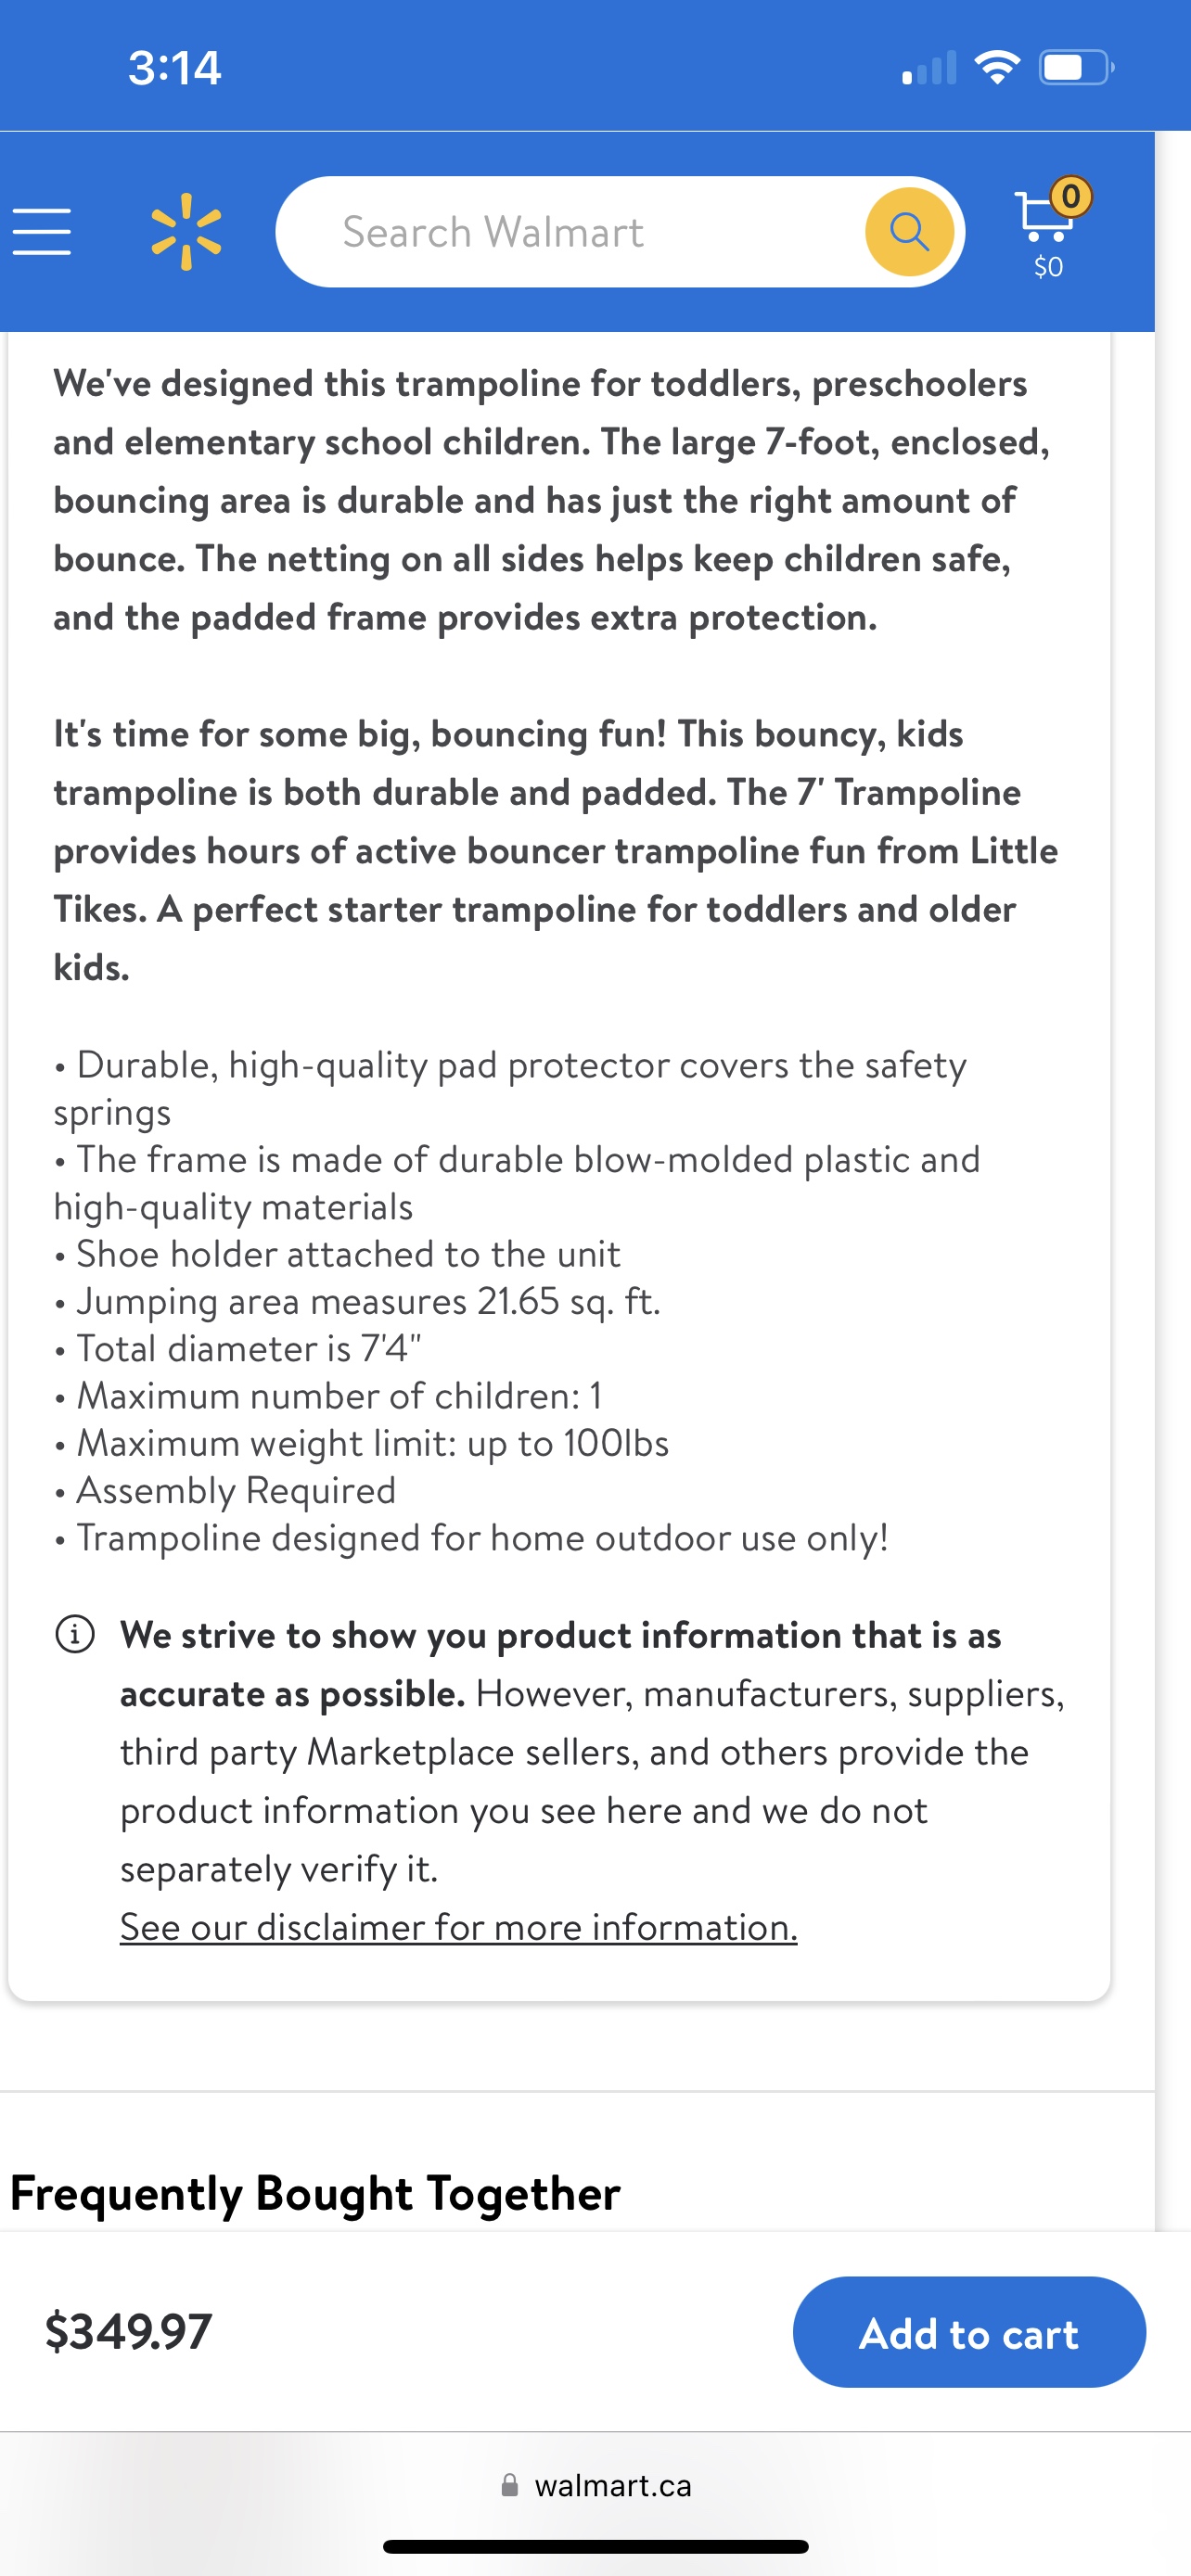Tap the cellular signal bars
1191x2576 pixels.
tap(929, 68)
